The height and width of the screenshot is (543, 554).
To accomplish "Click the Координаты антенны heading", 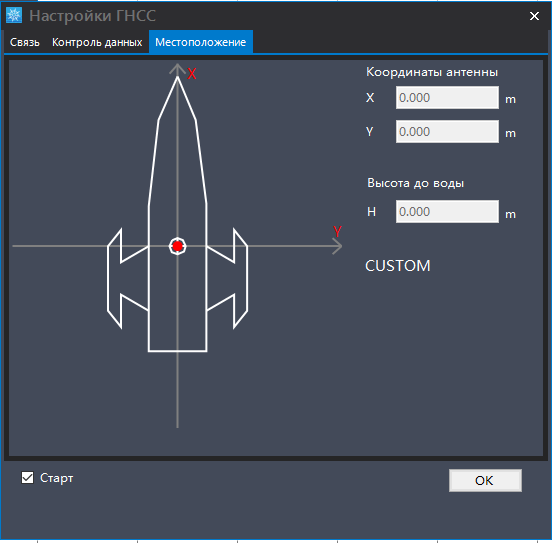I will tap(432, 72).
